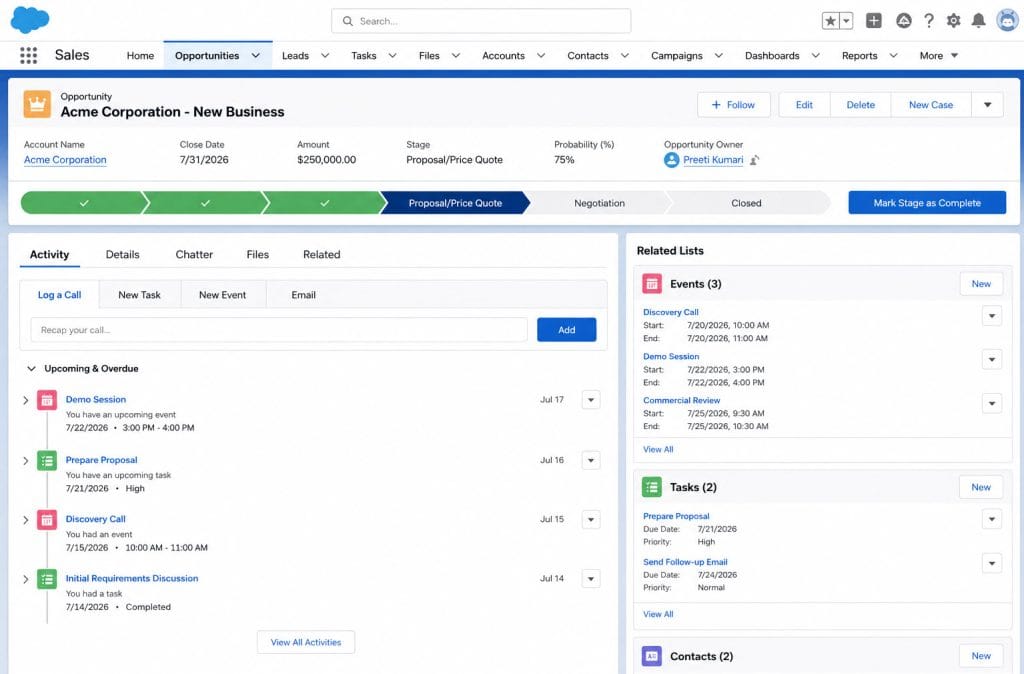Open the Trailhead guidance icon
The height and width of the screenshot is (674, 1024).
tap(904, 21)
